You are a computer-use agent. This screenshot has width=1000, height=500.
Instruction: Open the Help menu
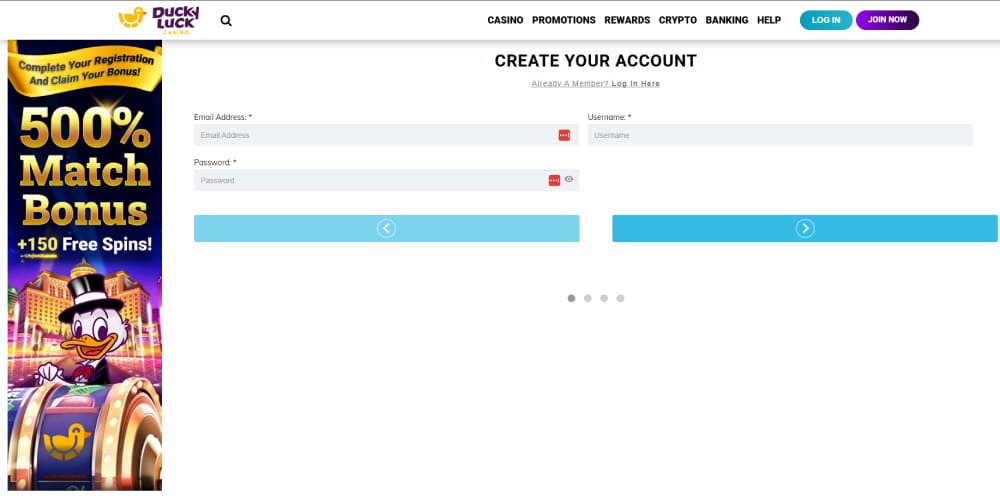click(x=769, y=20)
